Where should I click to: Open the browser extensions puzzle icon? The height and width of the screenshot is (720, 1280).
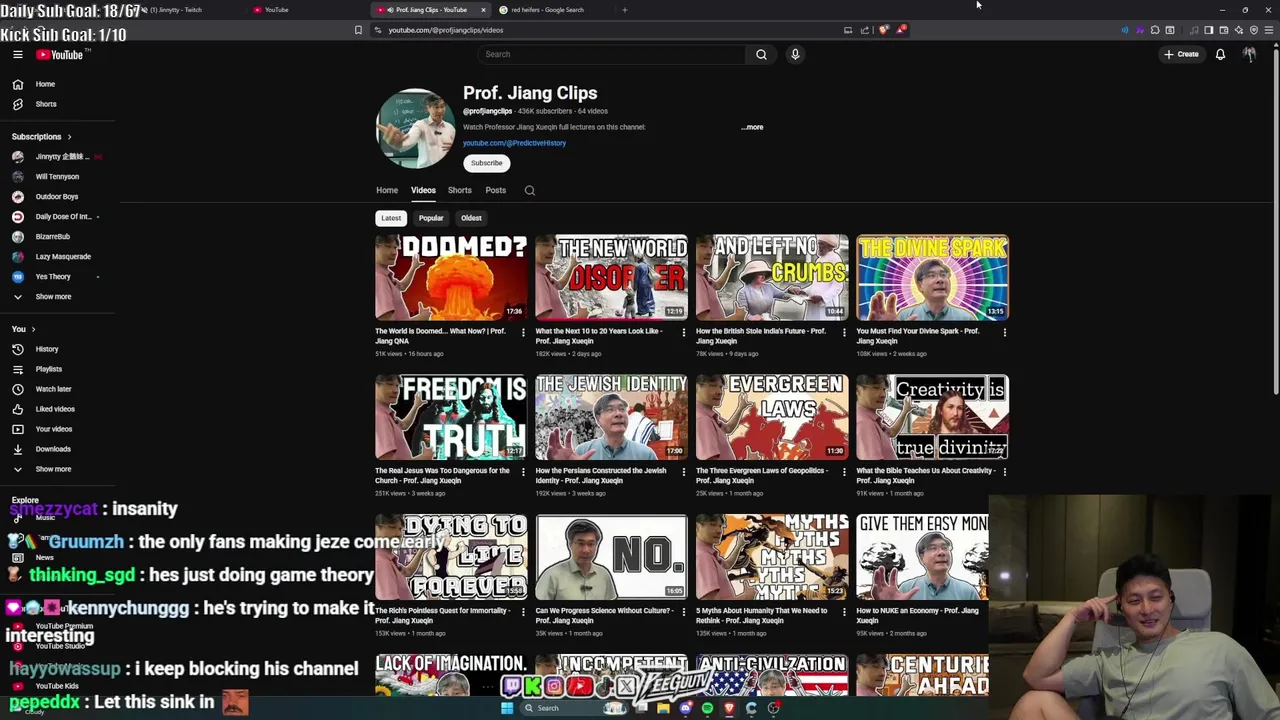coord(1155,30)
